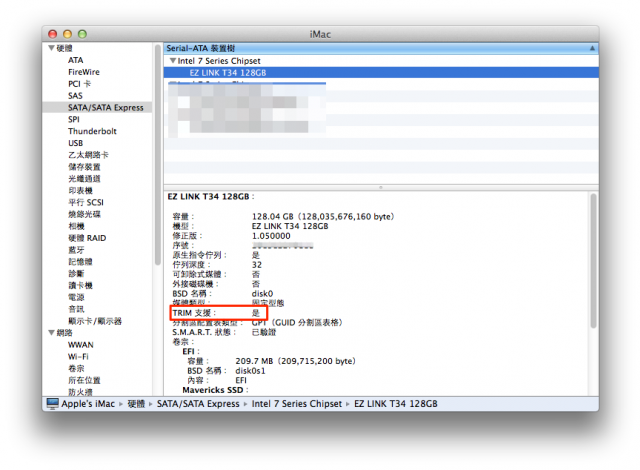Viewport: 640px width, 470px height.
Task: Select 記憶體 in the sidebar
Action: click(x=80, y=262)
